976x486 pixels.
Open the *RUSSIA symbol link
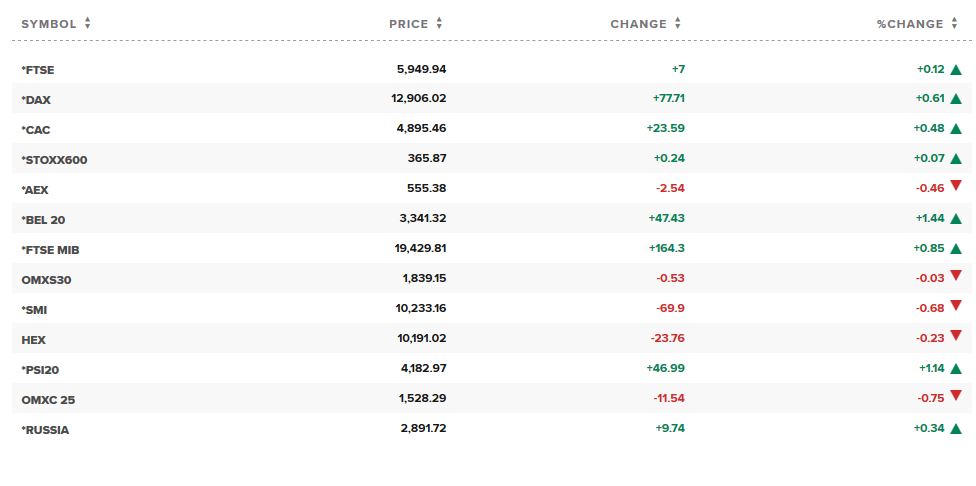(x=45, y=430)
